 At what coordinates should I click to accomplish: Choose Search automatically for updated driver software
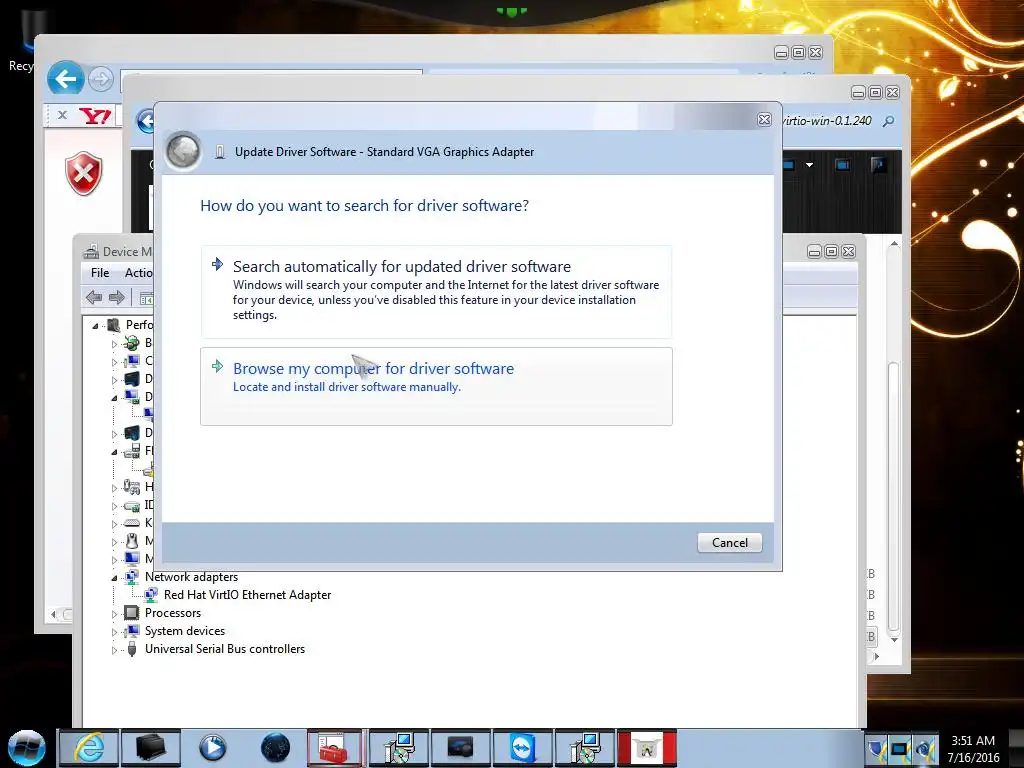click(436, 291)
